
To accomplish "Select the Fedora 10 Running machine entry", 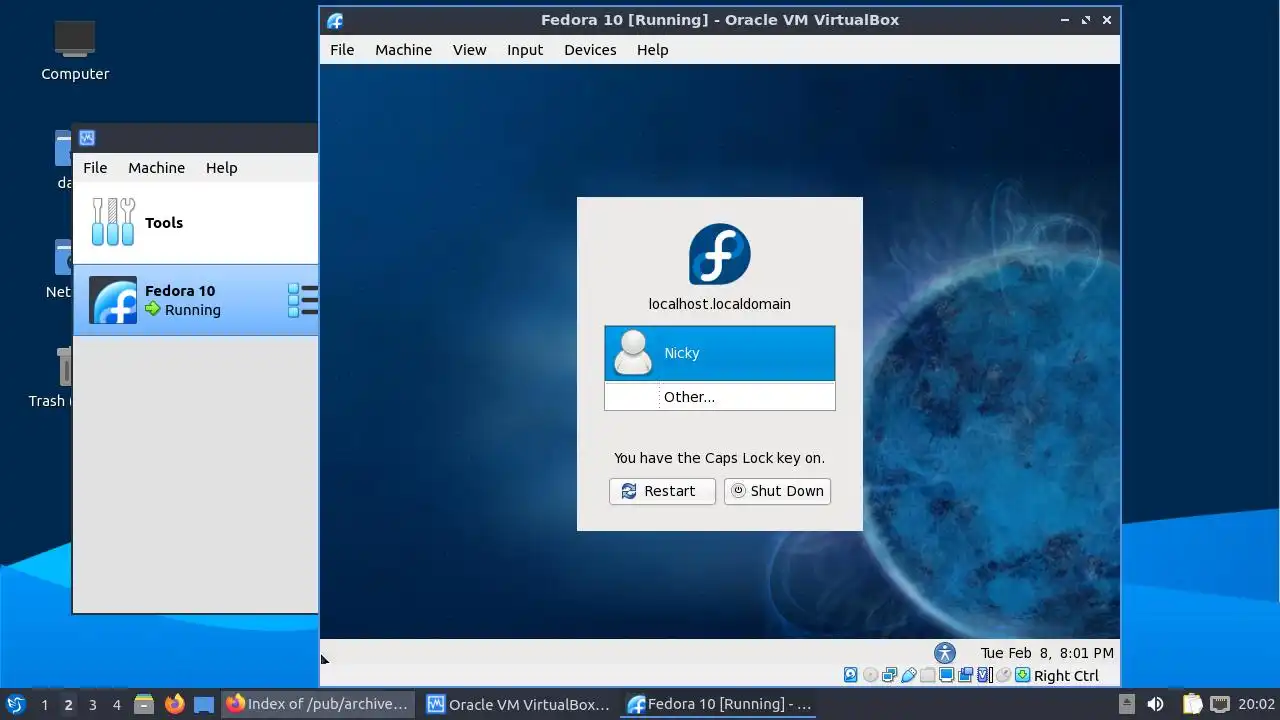I will [x=196, y=300].
